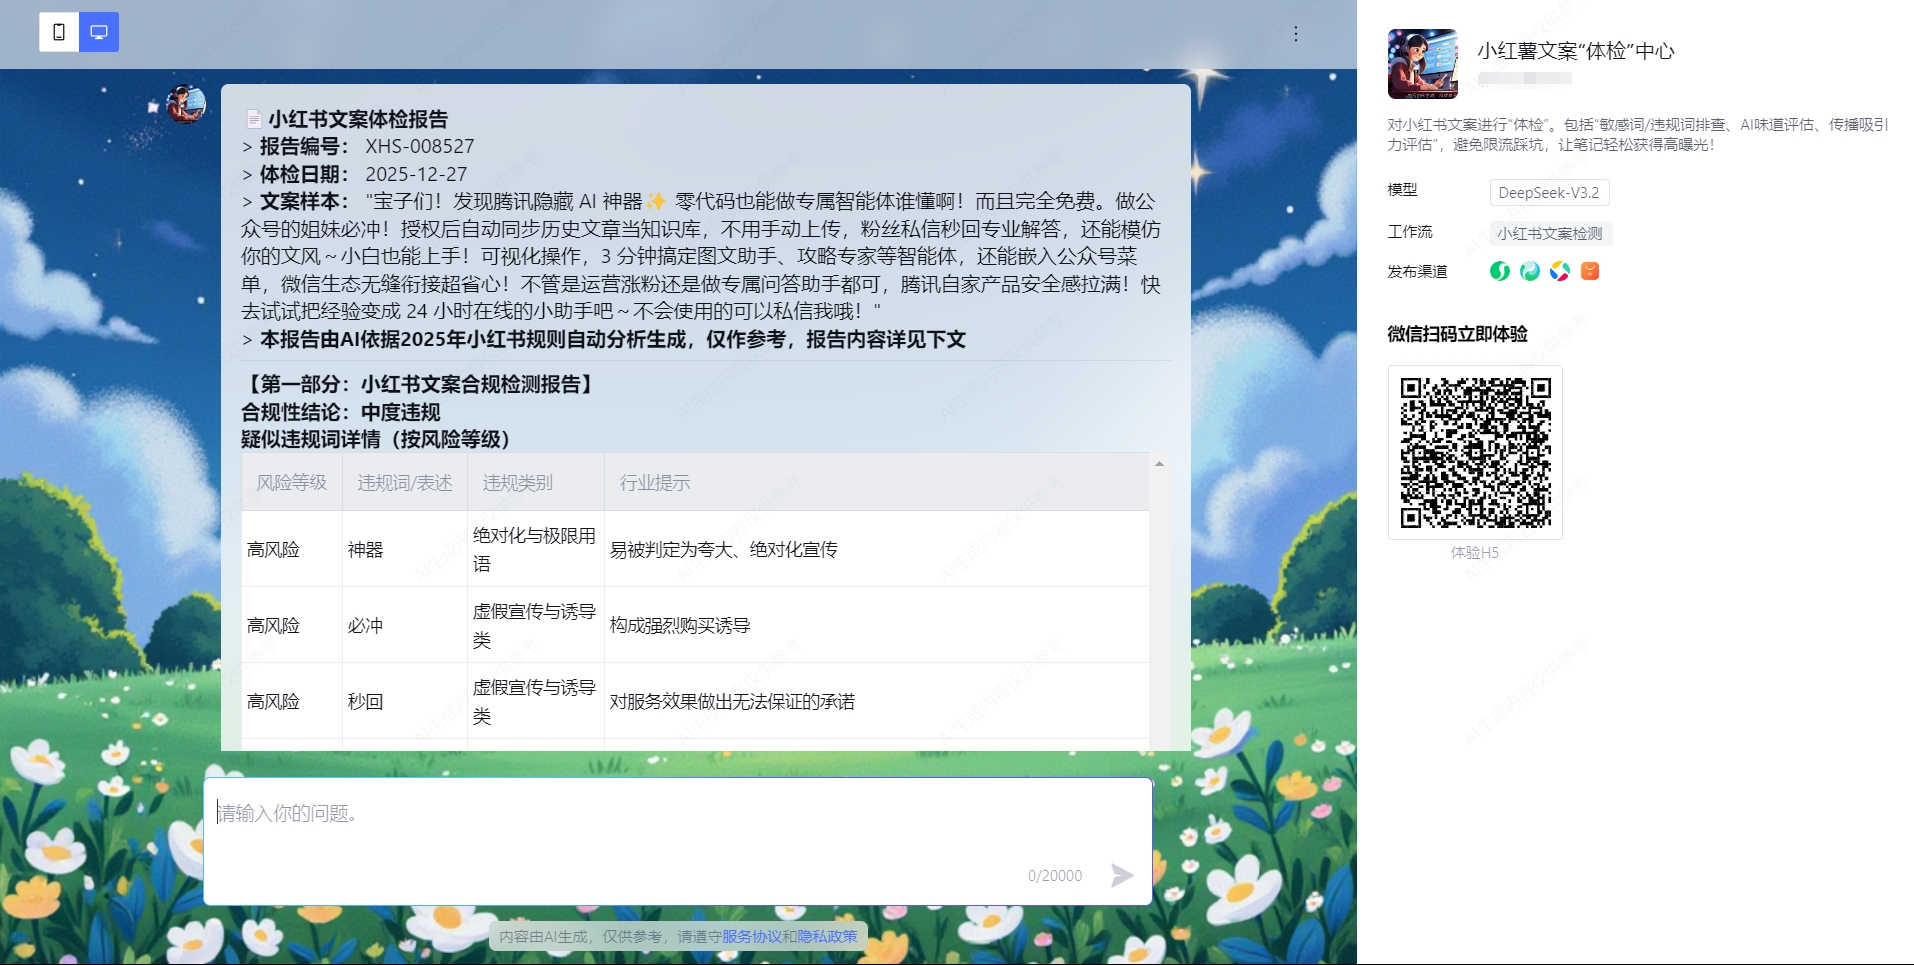Click the 发布渠道 label
The width and height of the screenshot is (1914, 965).
(x=1417, y=271)
